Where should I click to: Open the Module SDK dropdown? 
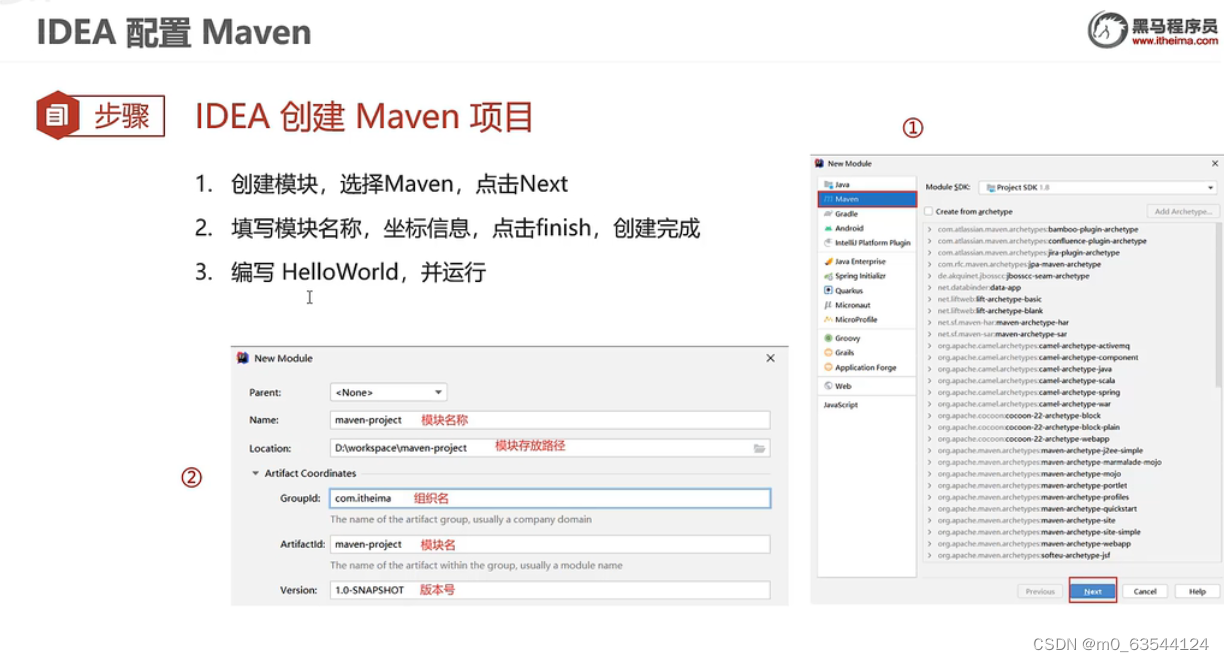click(x=1210, y=188)
